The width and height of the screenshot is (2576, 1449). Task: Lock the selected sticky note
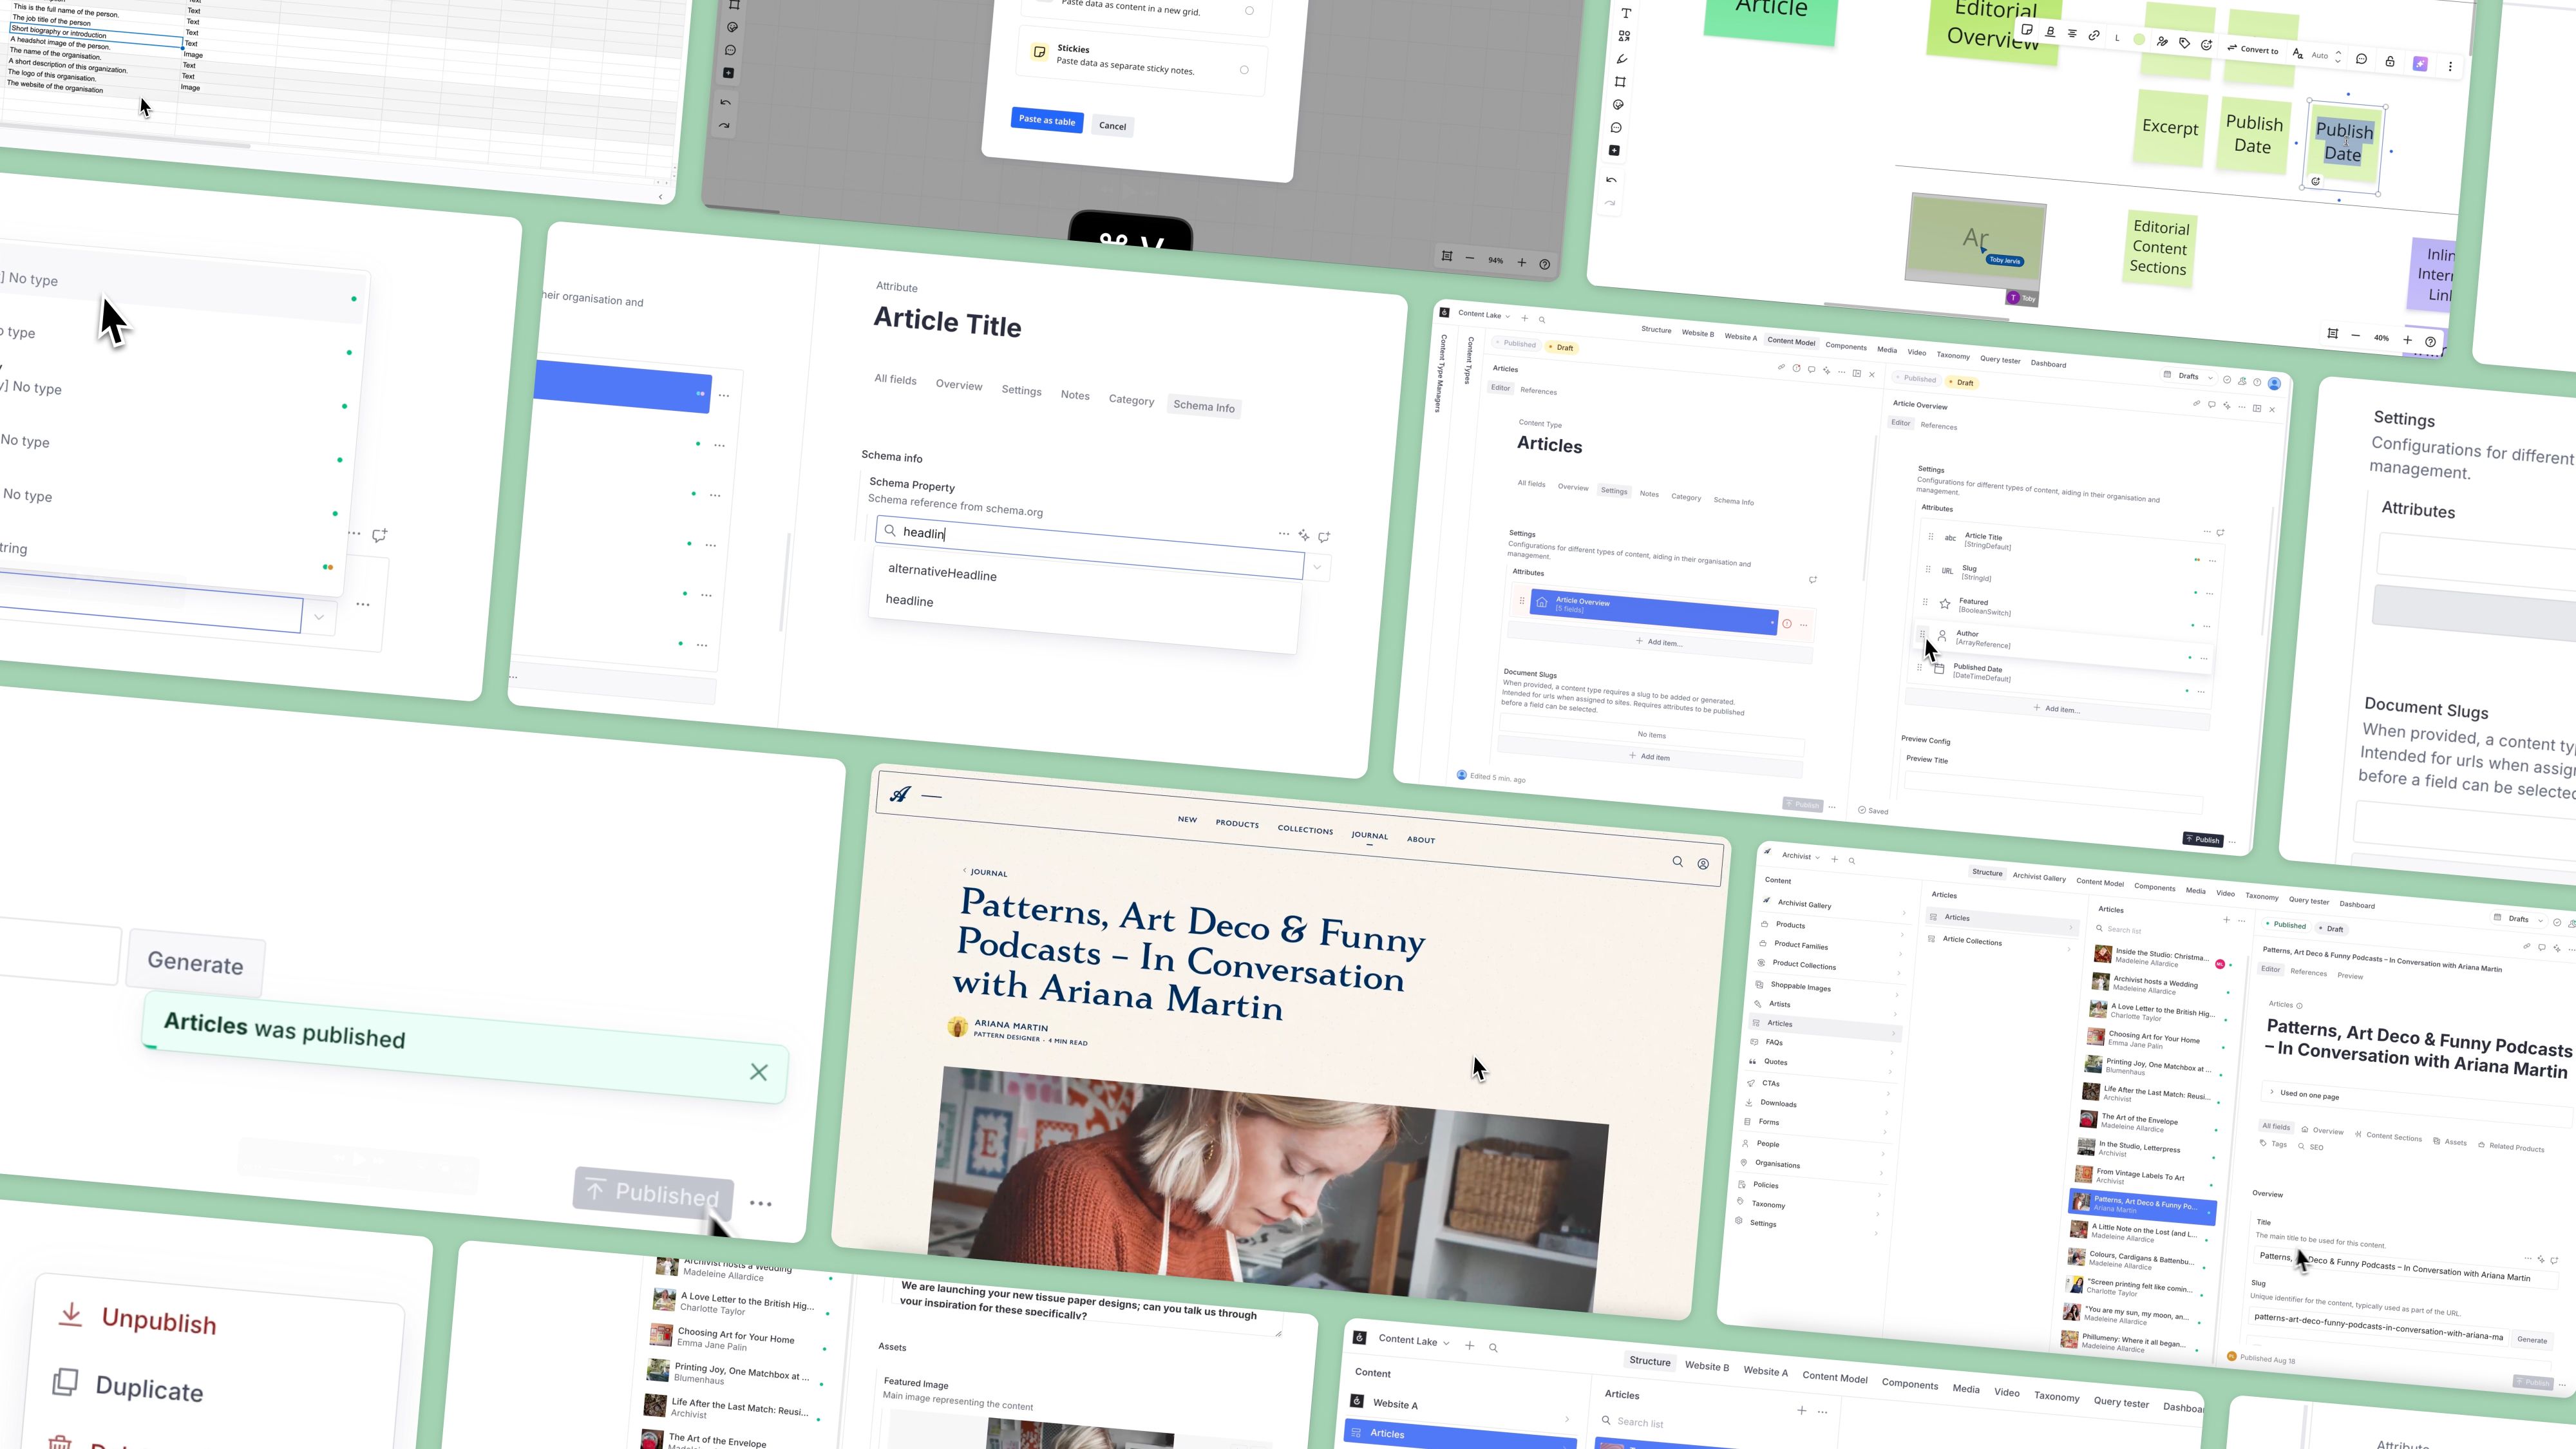[2390, 61]
